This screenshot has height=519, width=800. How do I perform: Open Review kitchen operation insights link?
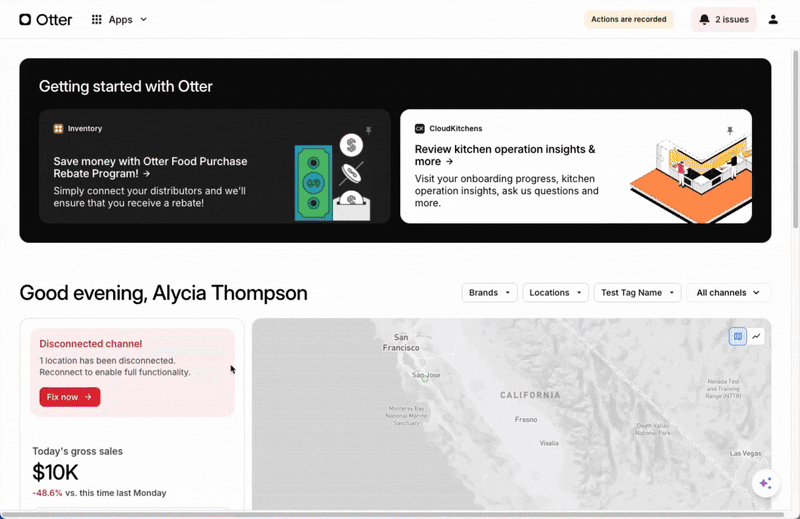[x=505, y=155]
